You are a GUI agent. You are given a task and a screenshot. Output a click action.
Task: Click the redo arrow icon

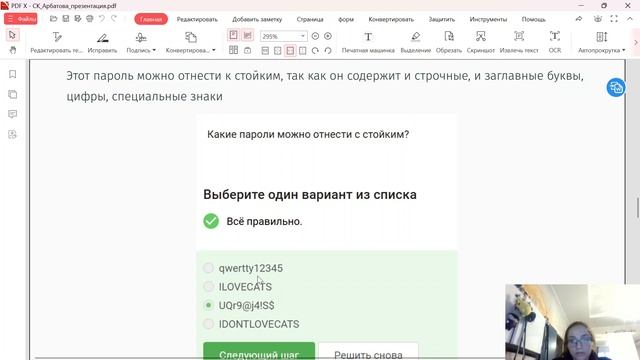[x=114, y=19]
